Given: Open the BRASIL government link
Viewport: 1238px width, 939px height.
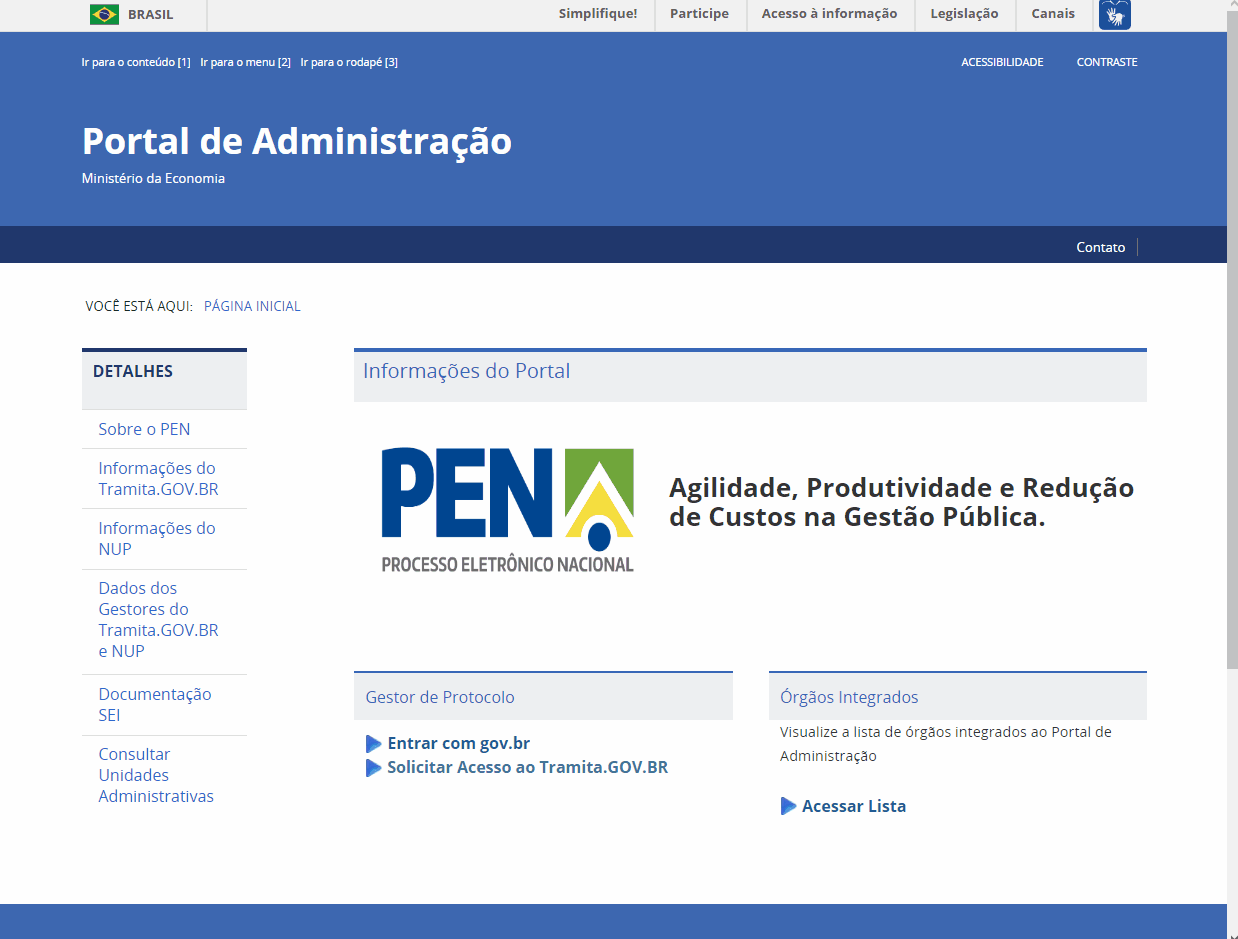Looking at the screenshot, I should (x=150, y=15).
